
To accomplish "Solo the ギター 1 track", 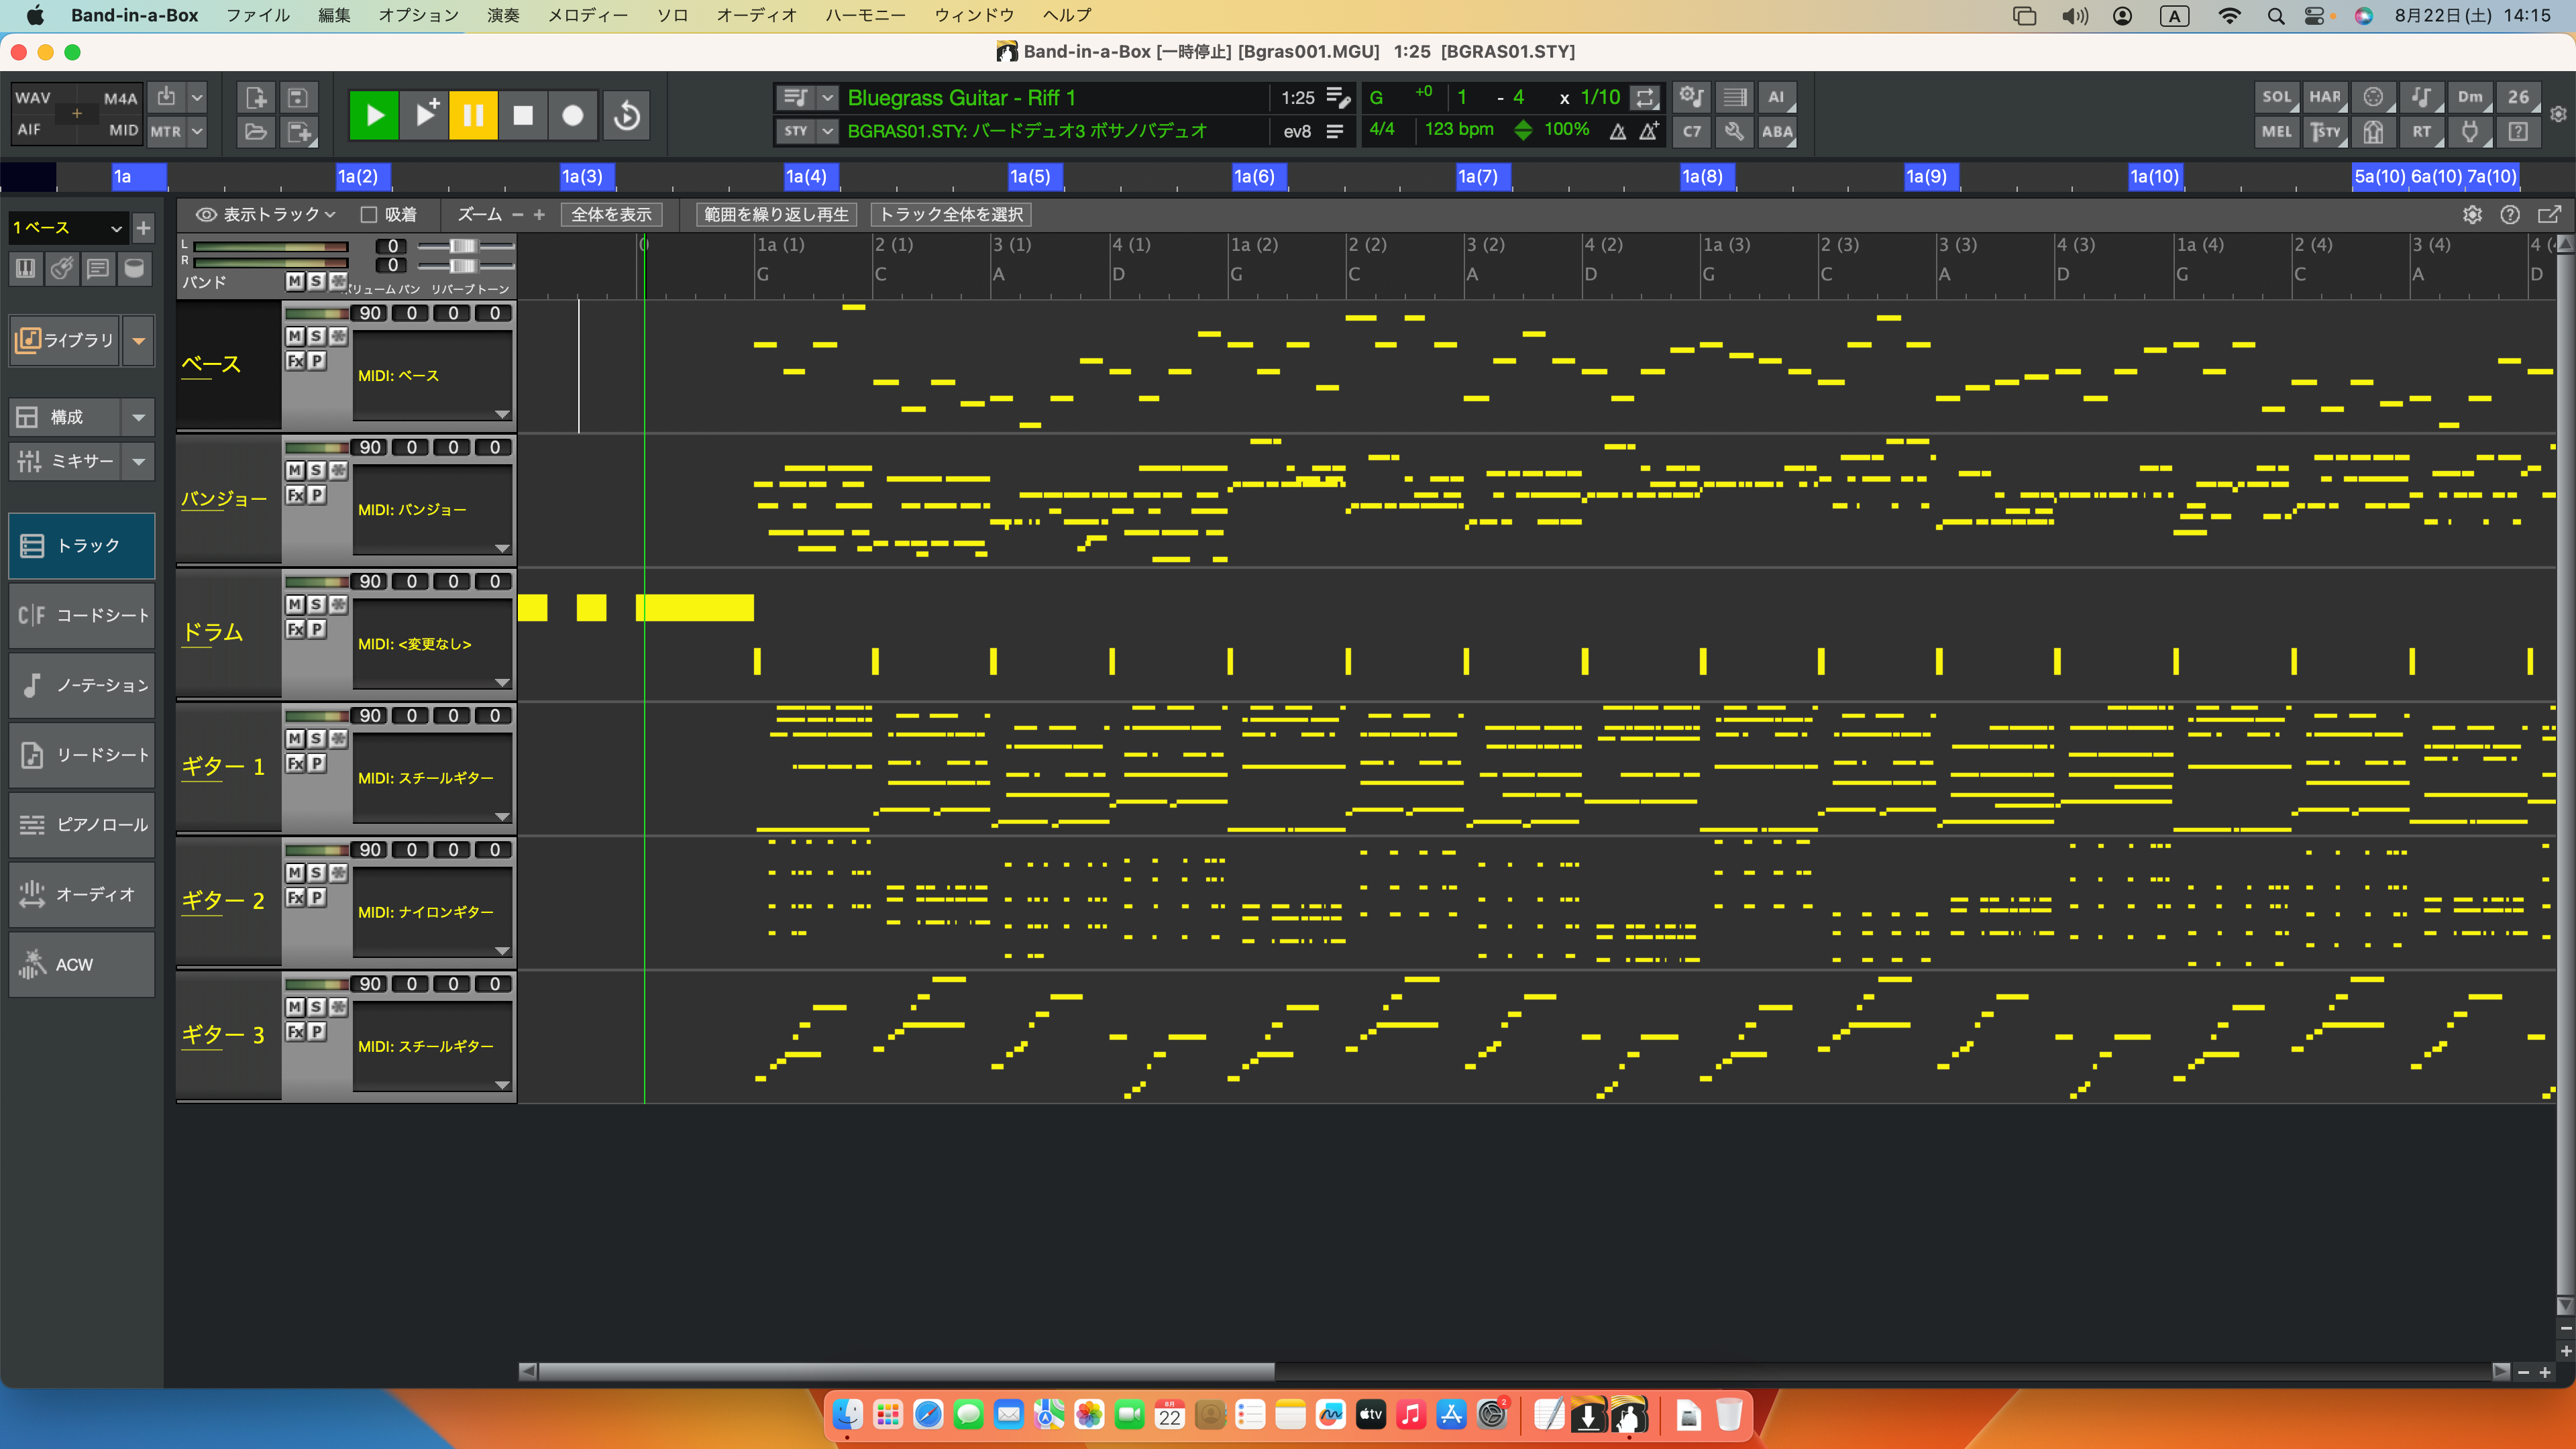I will pyautogui.click(x=316, y=738).
